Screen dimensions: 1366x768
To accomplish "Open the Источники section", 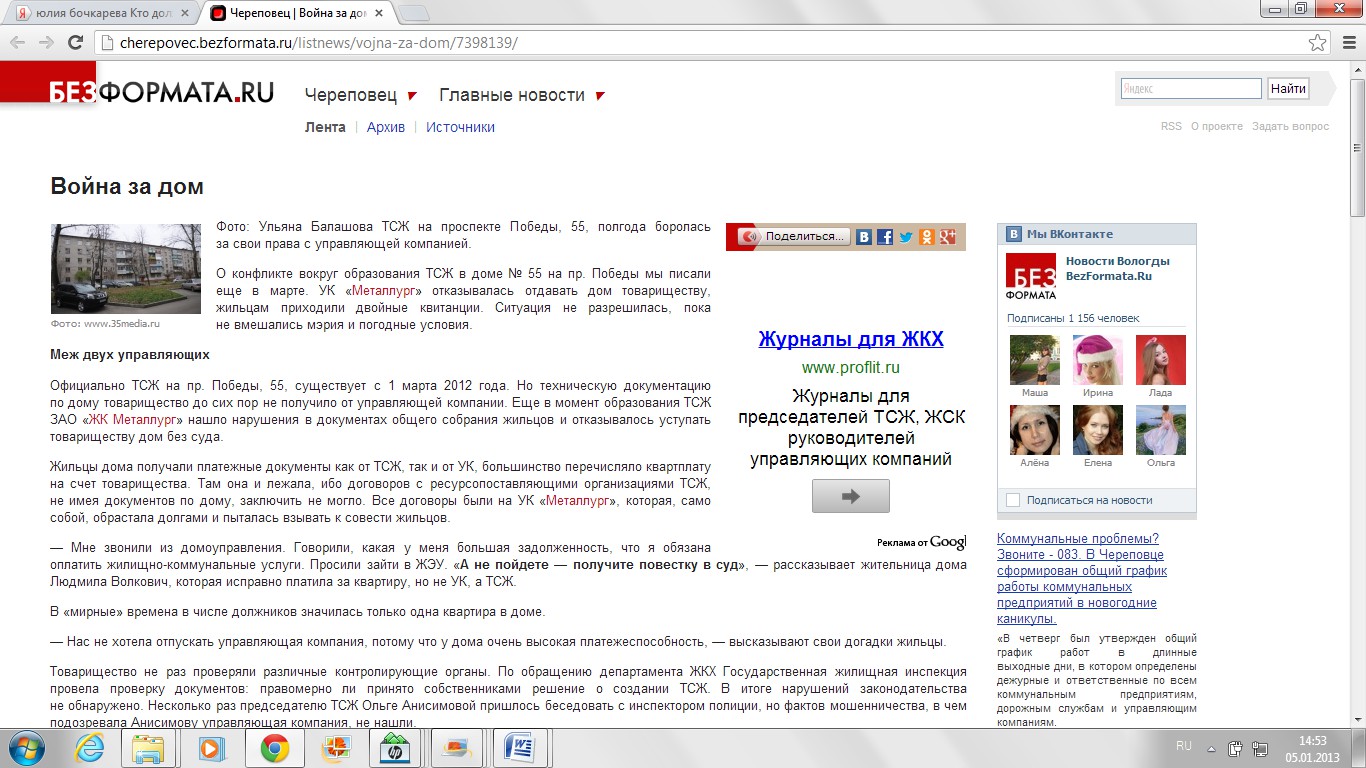I will click(460, 127).
